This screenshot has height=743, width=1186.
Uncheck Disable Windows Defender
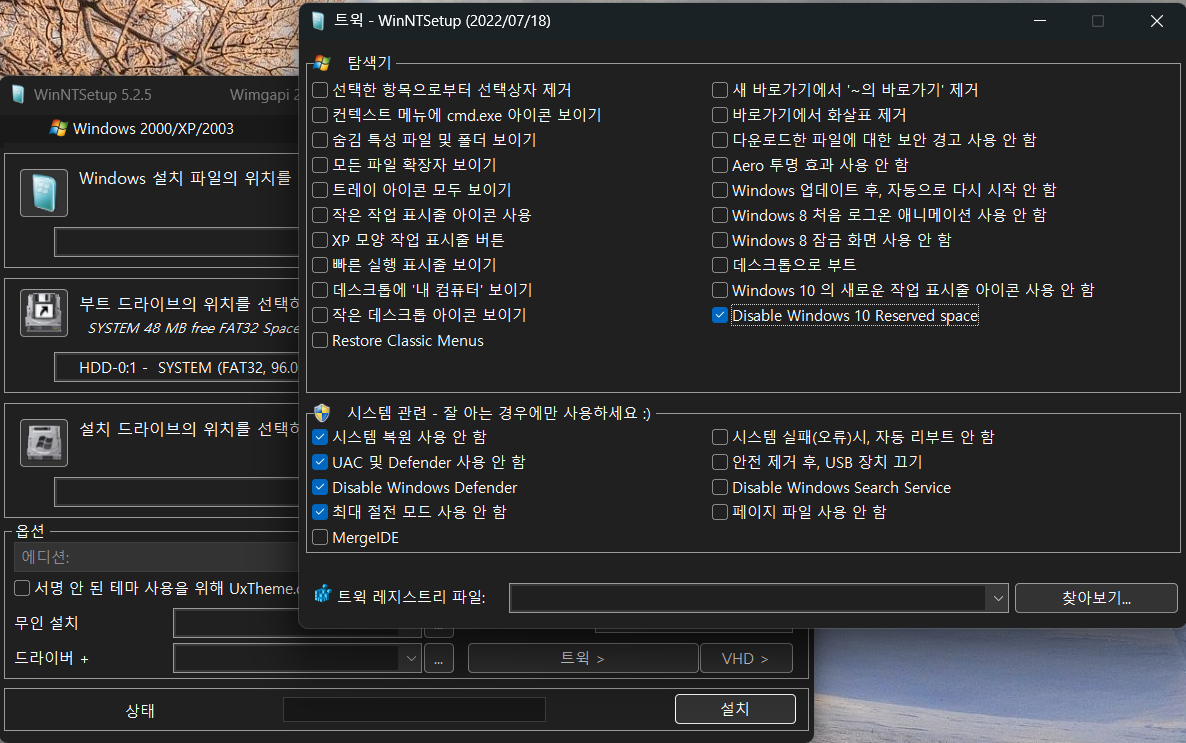click(x=320, y=487)
